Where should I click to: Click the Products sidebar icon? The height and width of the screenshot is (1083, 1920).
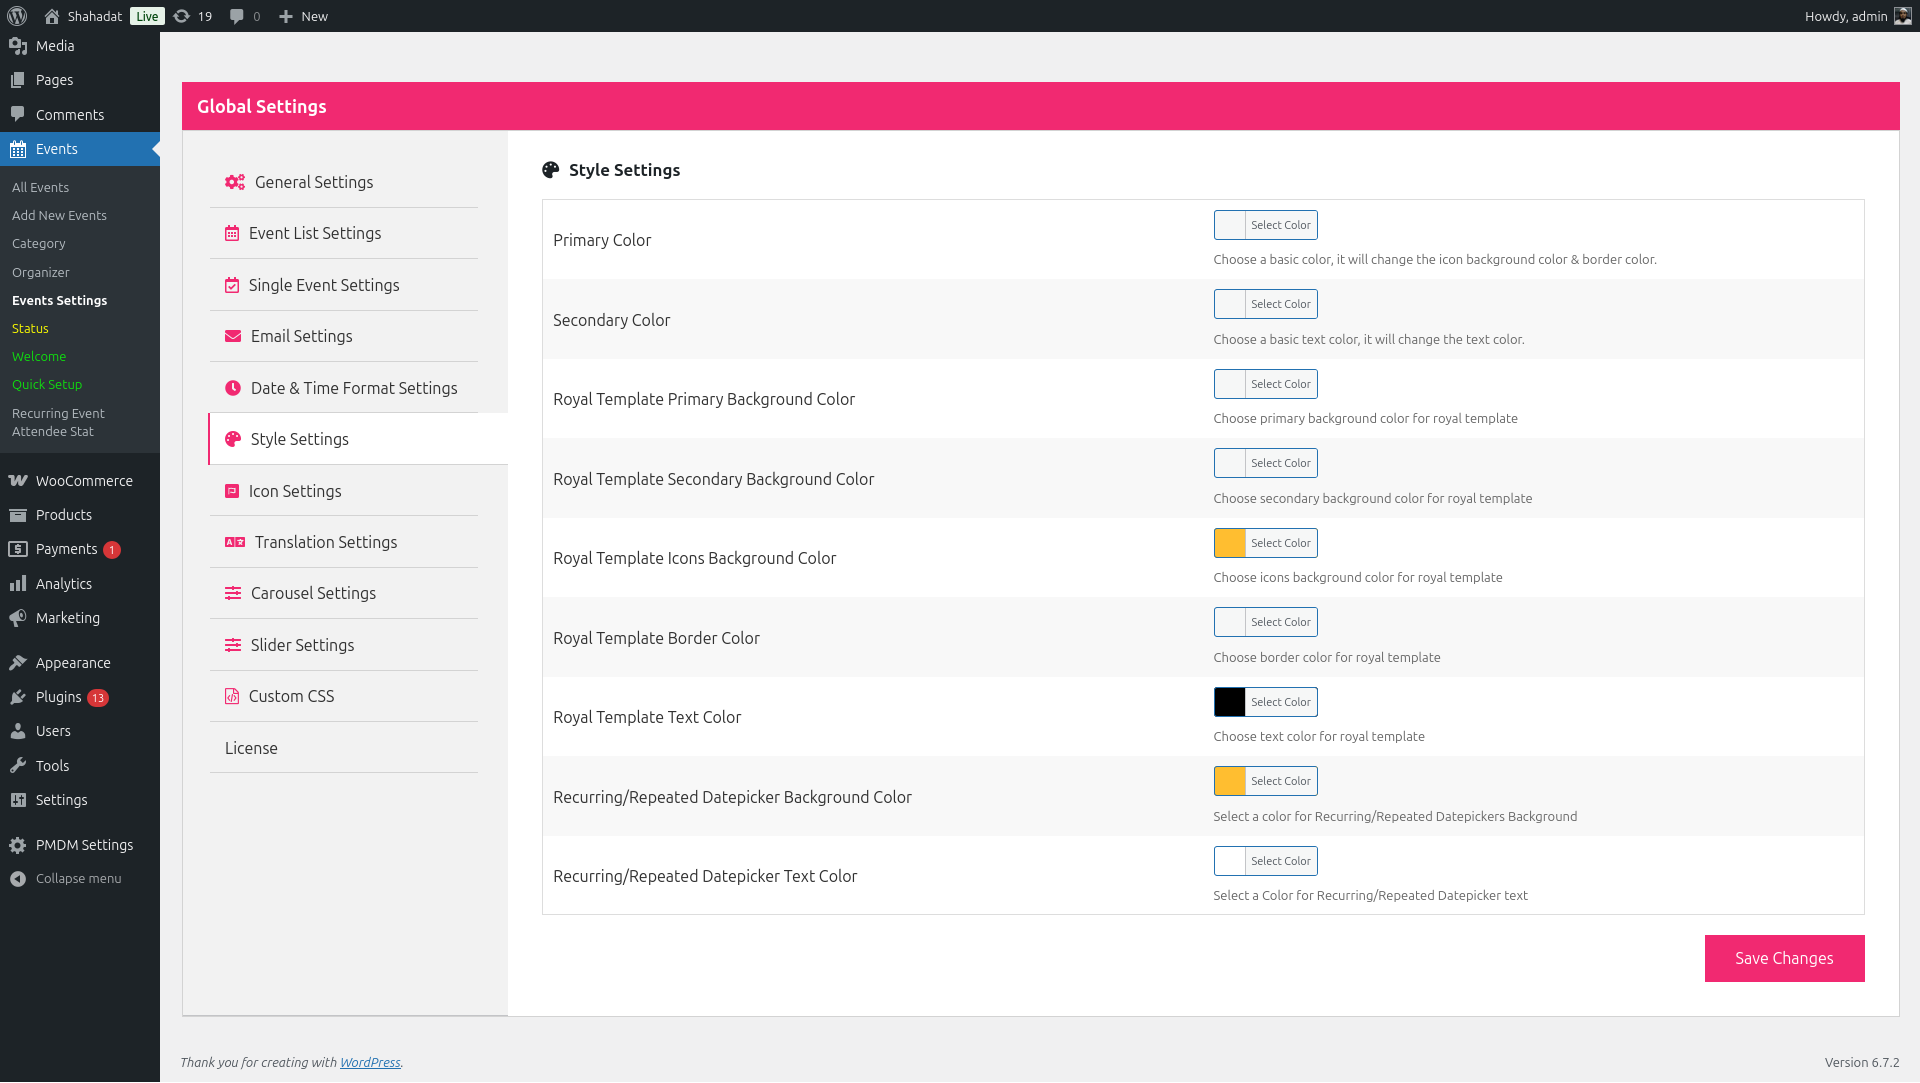pyautogui.click(x=18, y=515)
